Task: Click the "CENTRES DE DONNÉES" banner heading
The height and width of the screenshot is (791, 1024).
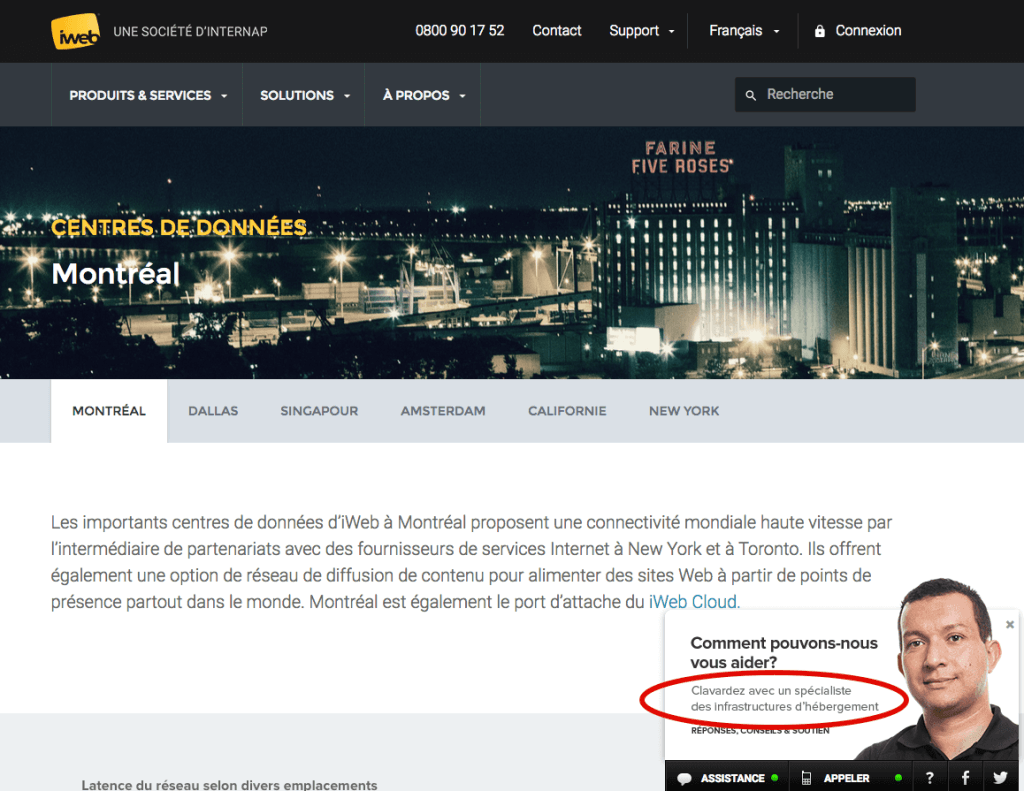Action: coord(179,227)
